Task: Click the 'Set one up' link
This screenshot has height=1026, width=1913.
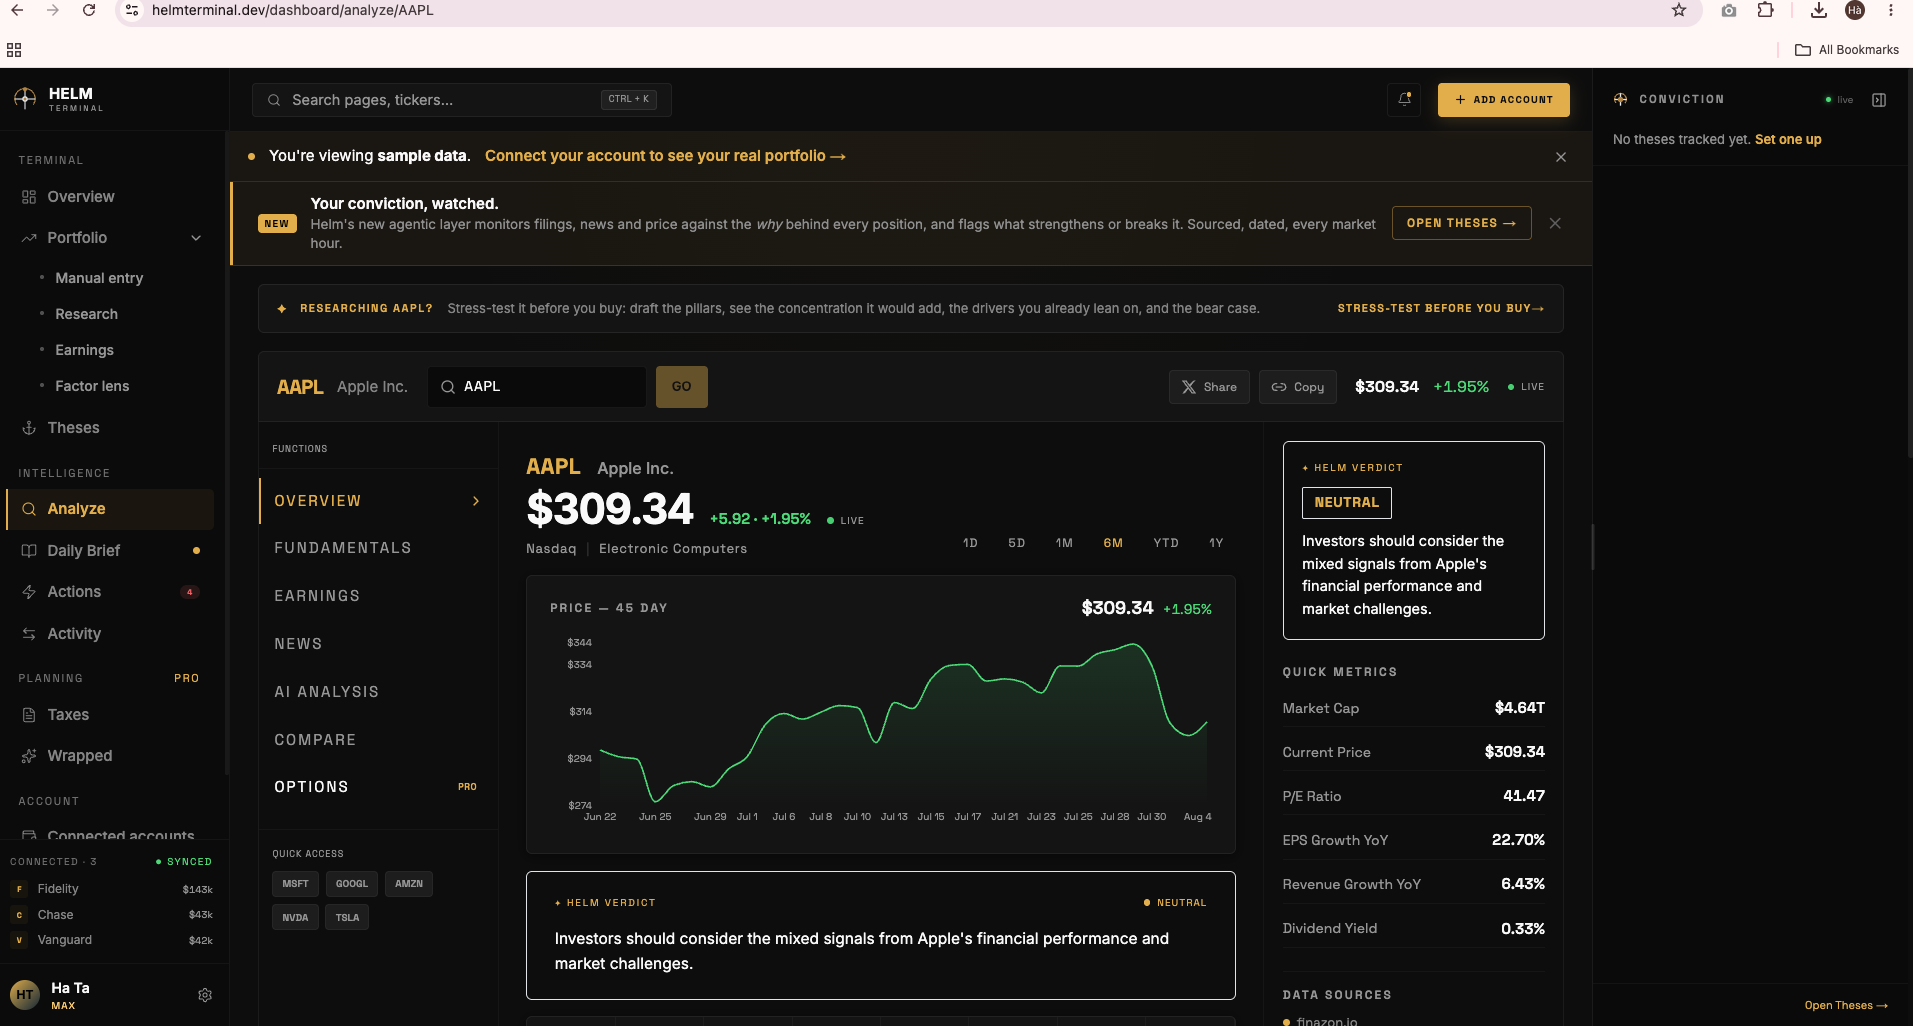Action: click(x=1788, y=139)
